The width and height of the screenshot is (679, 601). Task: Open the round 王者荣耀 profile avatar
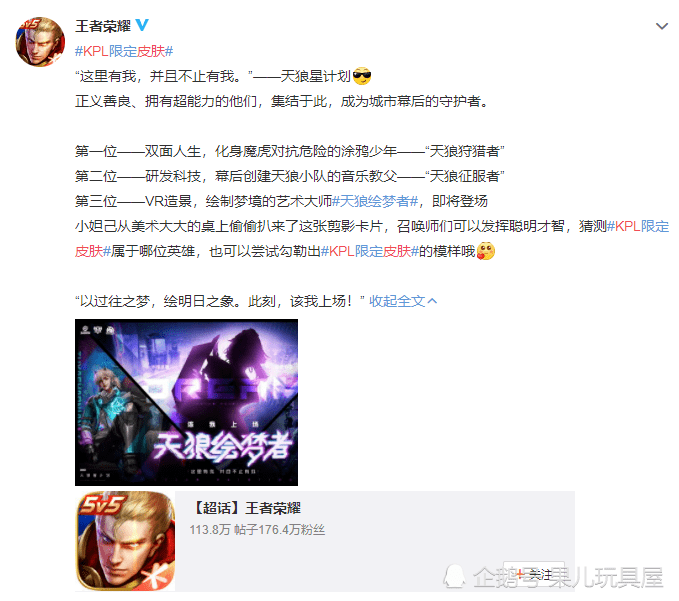pyautogui.click(x=40, y=42)
